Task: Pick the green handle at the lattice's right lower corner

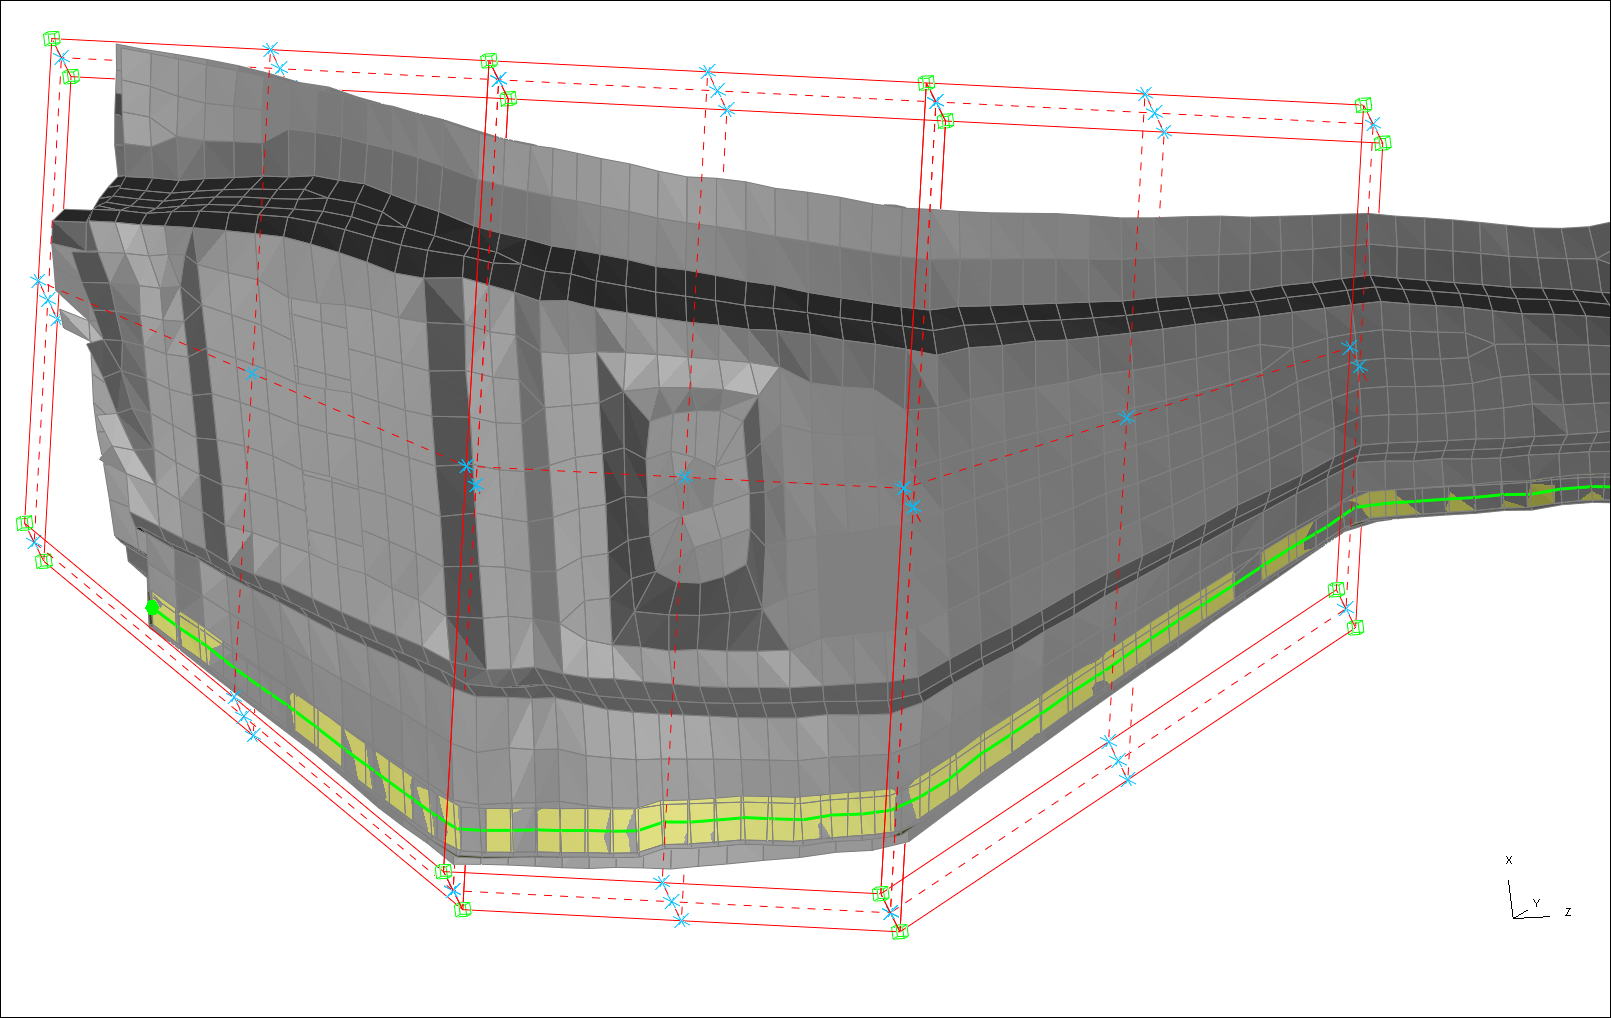Action: (1356, 627)
